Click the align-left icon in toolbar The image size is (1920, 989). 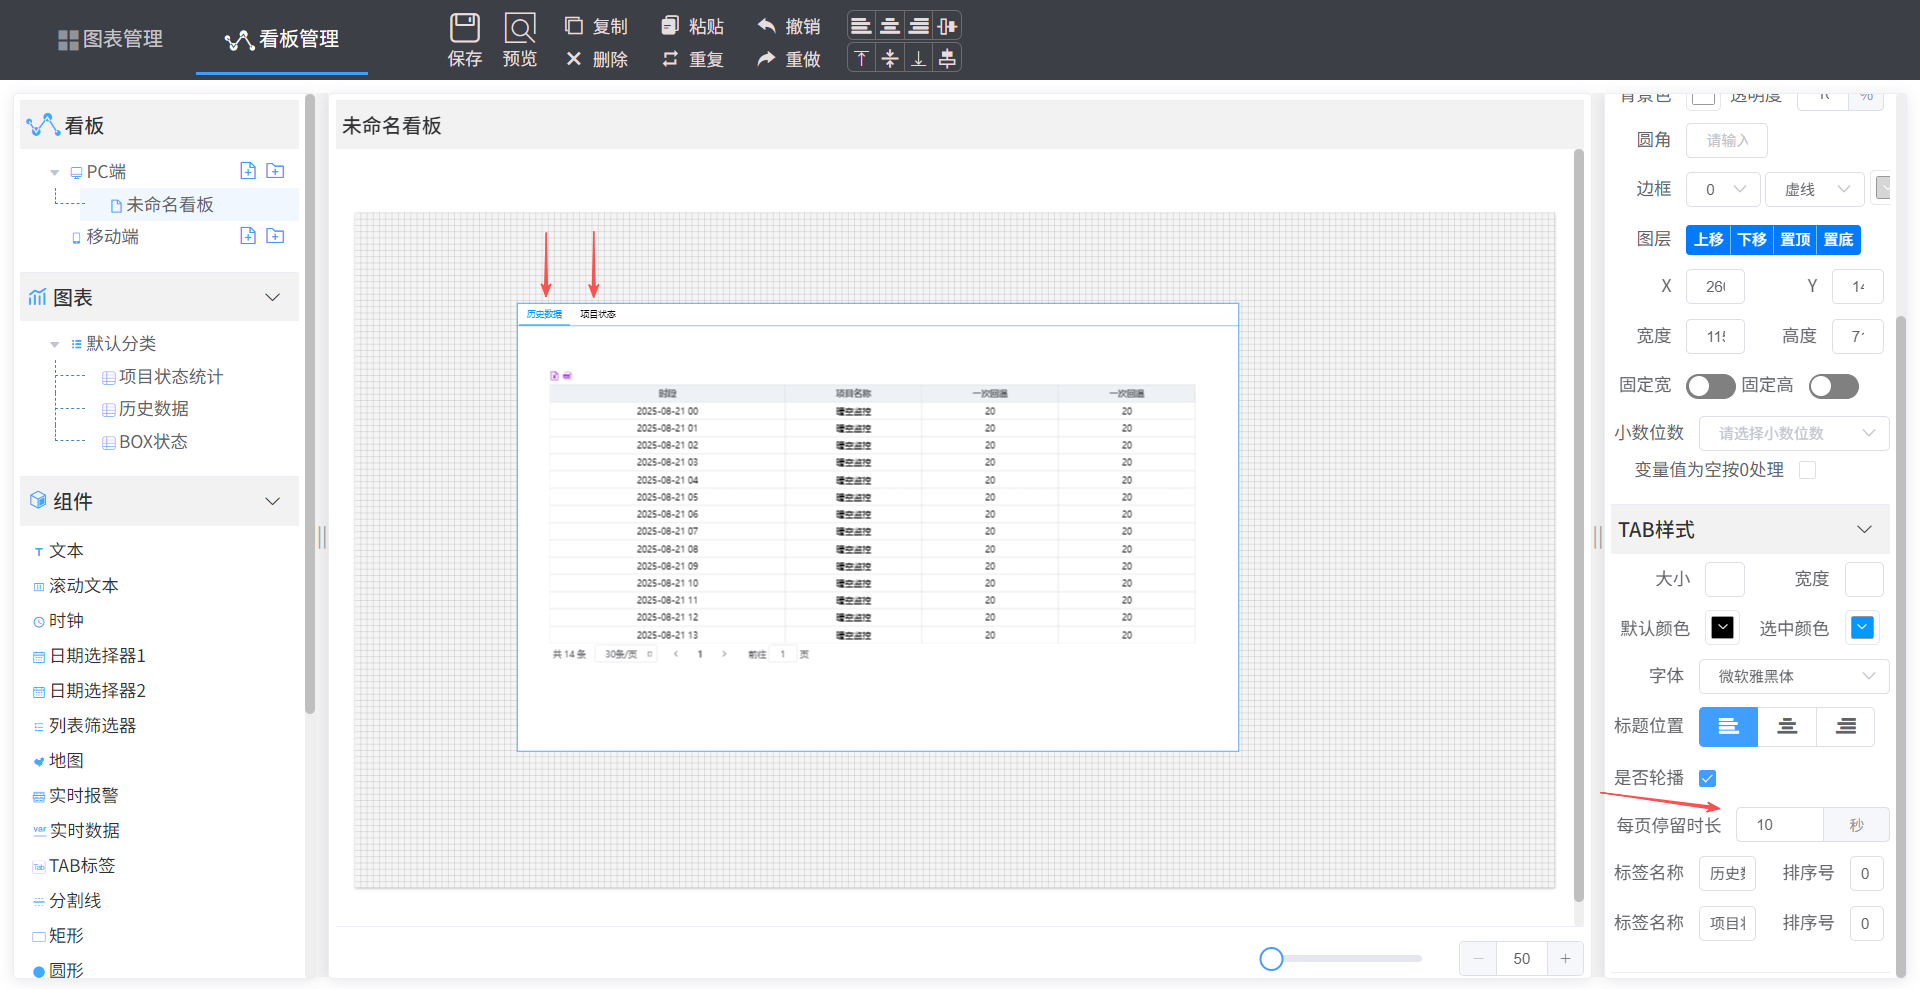point(861,26)
